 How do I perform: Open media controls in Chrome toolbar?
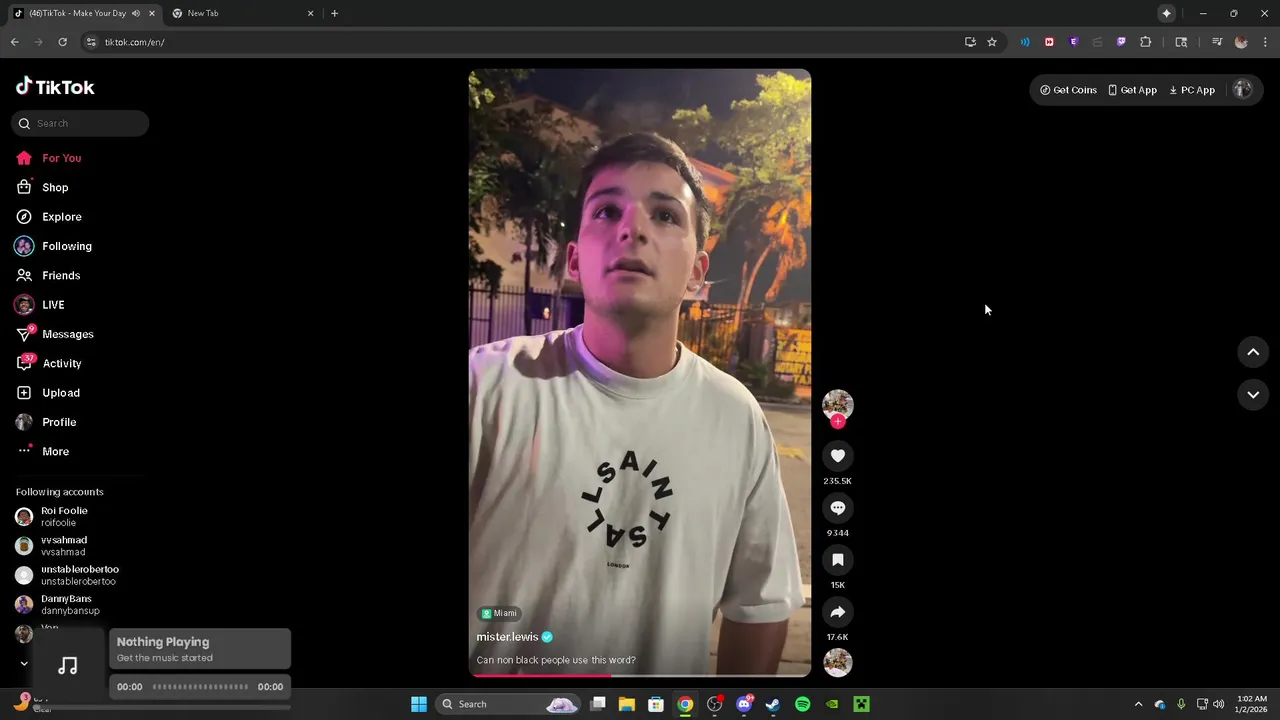coord(1217,42)
